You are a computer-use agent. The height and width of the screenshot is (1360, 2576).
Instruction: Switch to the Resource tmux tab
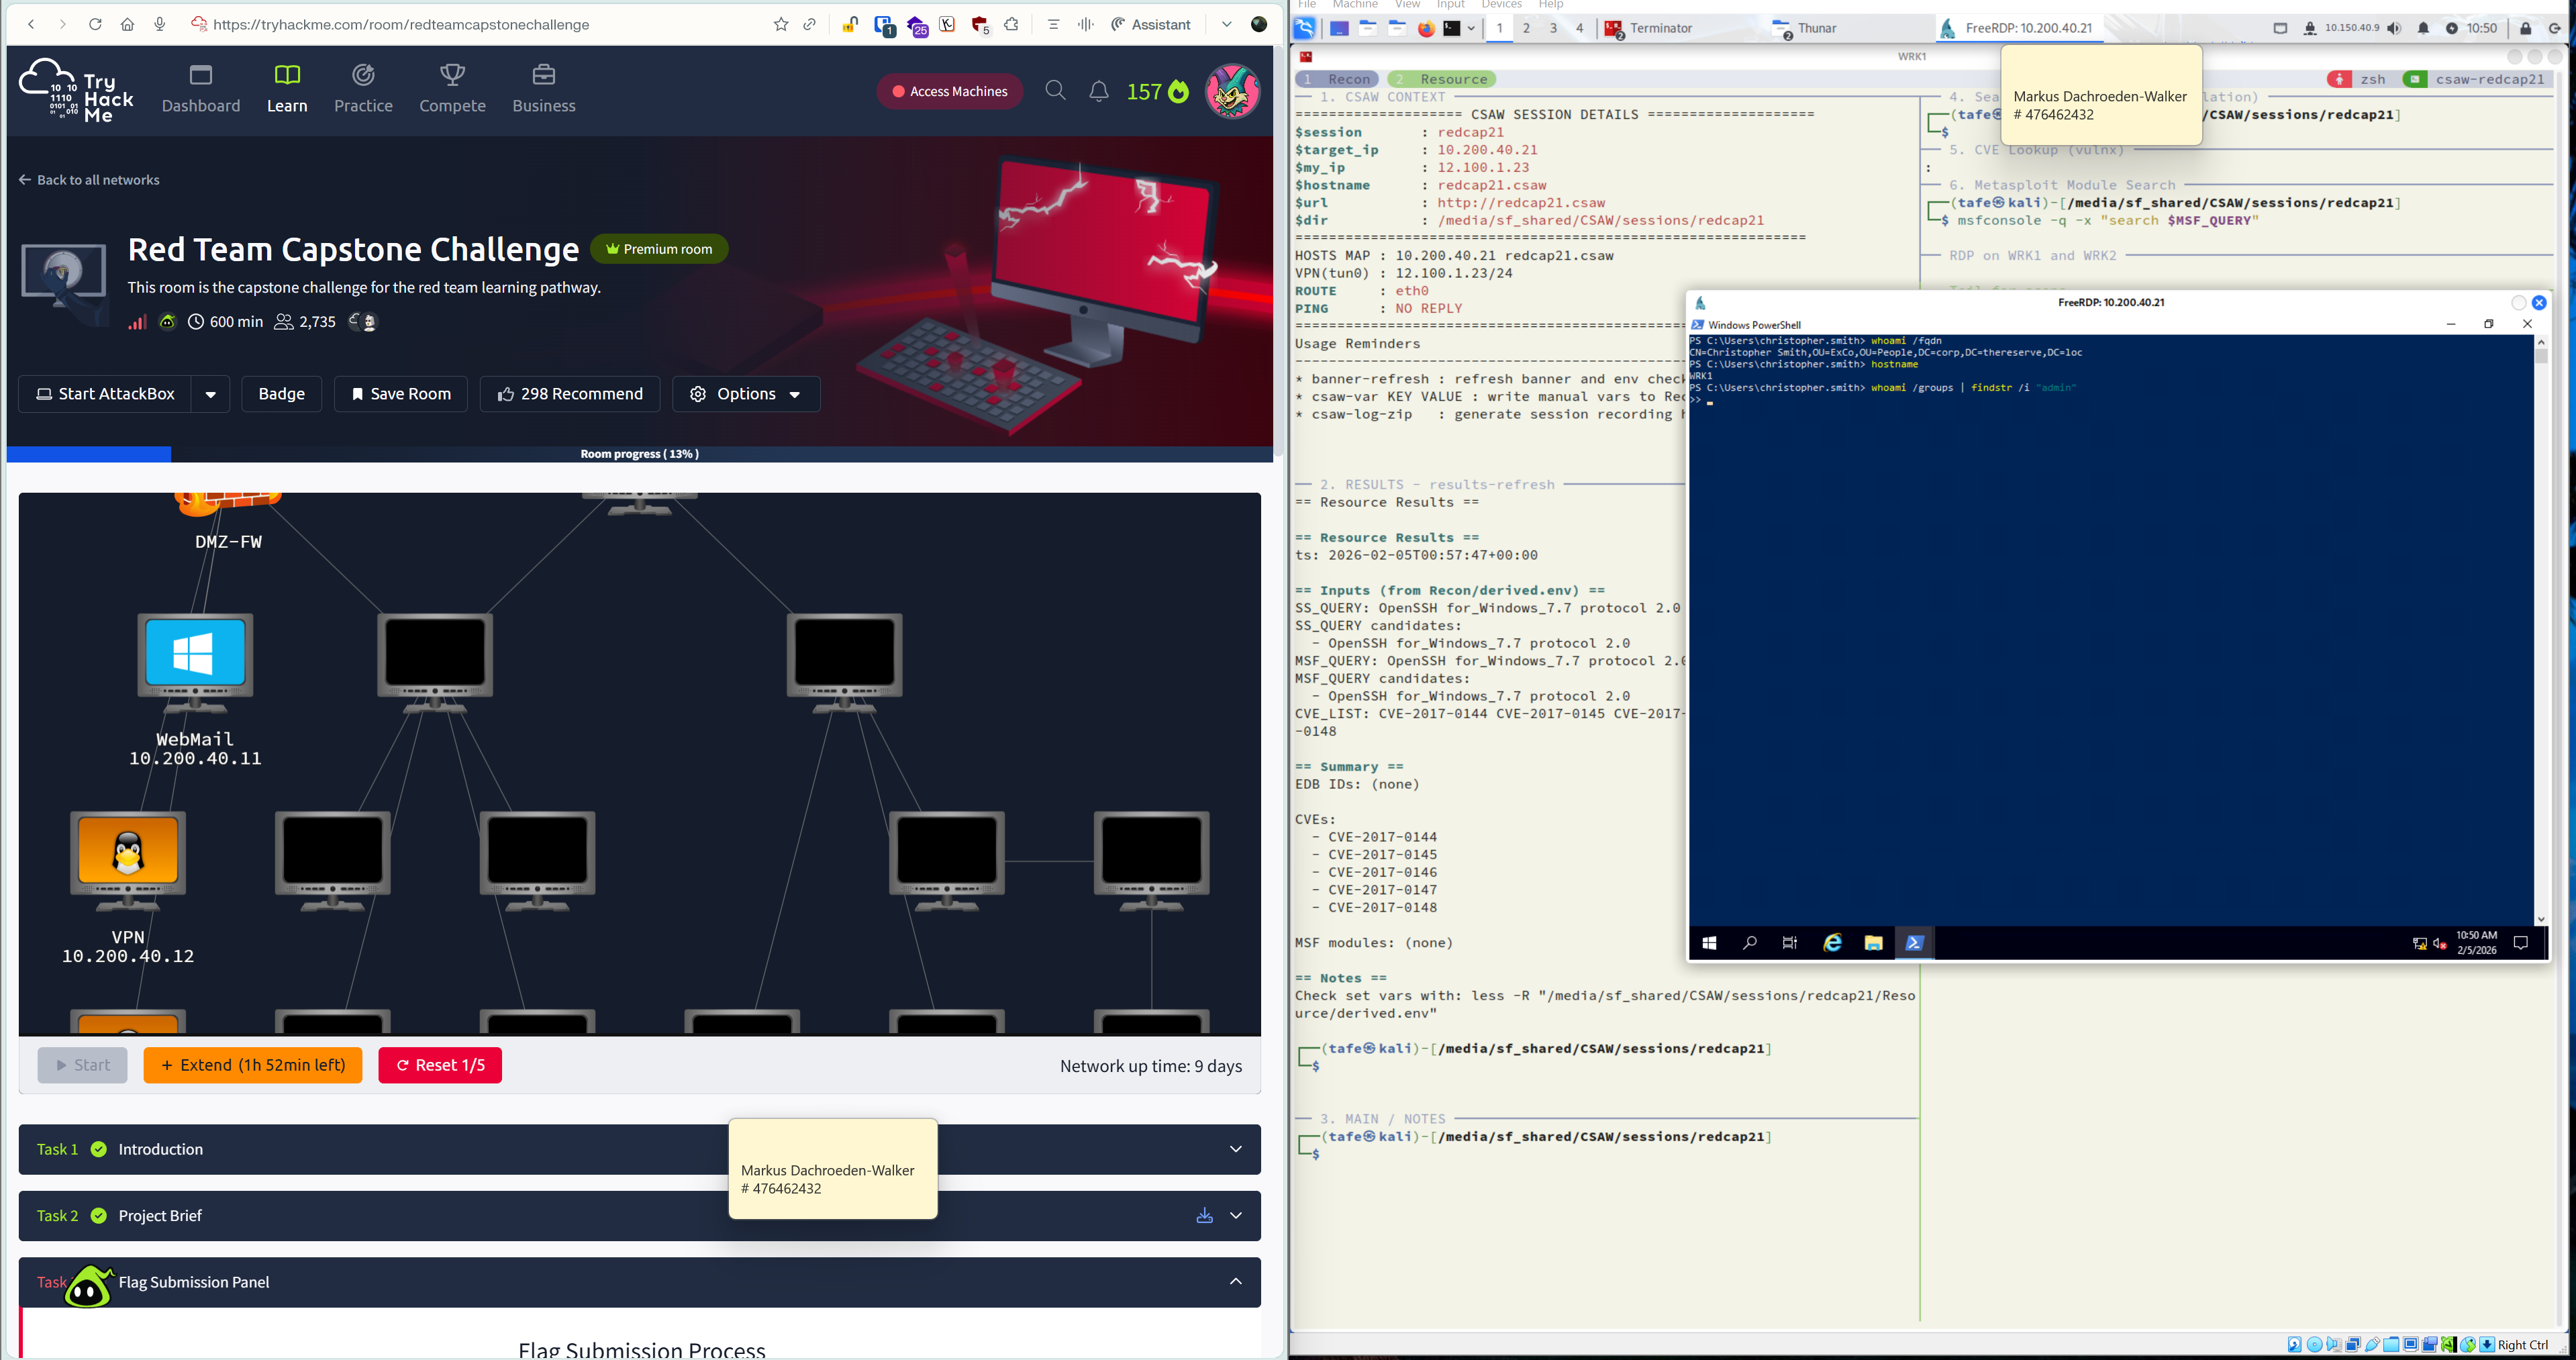click(x=1442, y=79)
